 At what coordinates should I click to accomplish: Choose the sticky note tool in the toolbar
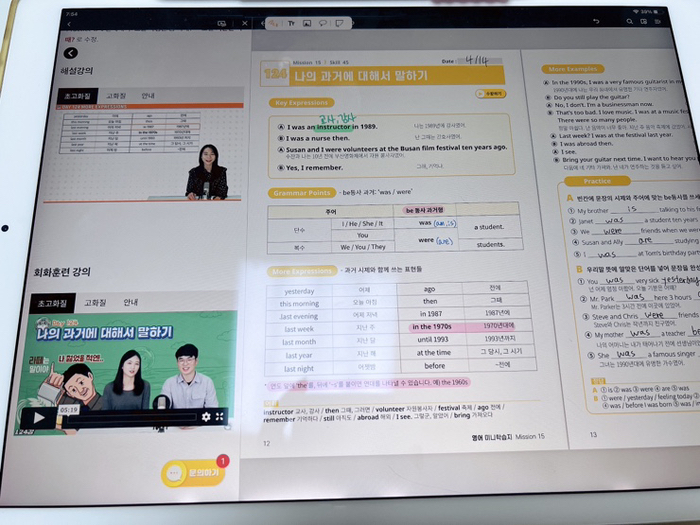pyautogui.click(x=339, y=23)
